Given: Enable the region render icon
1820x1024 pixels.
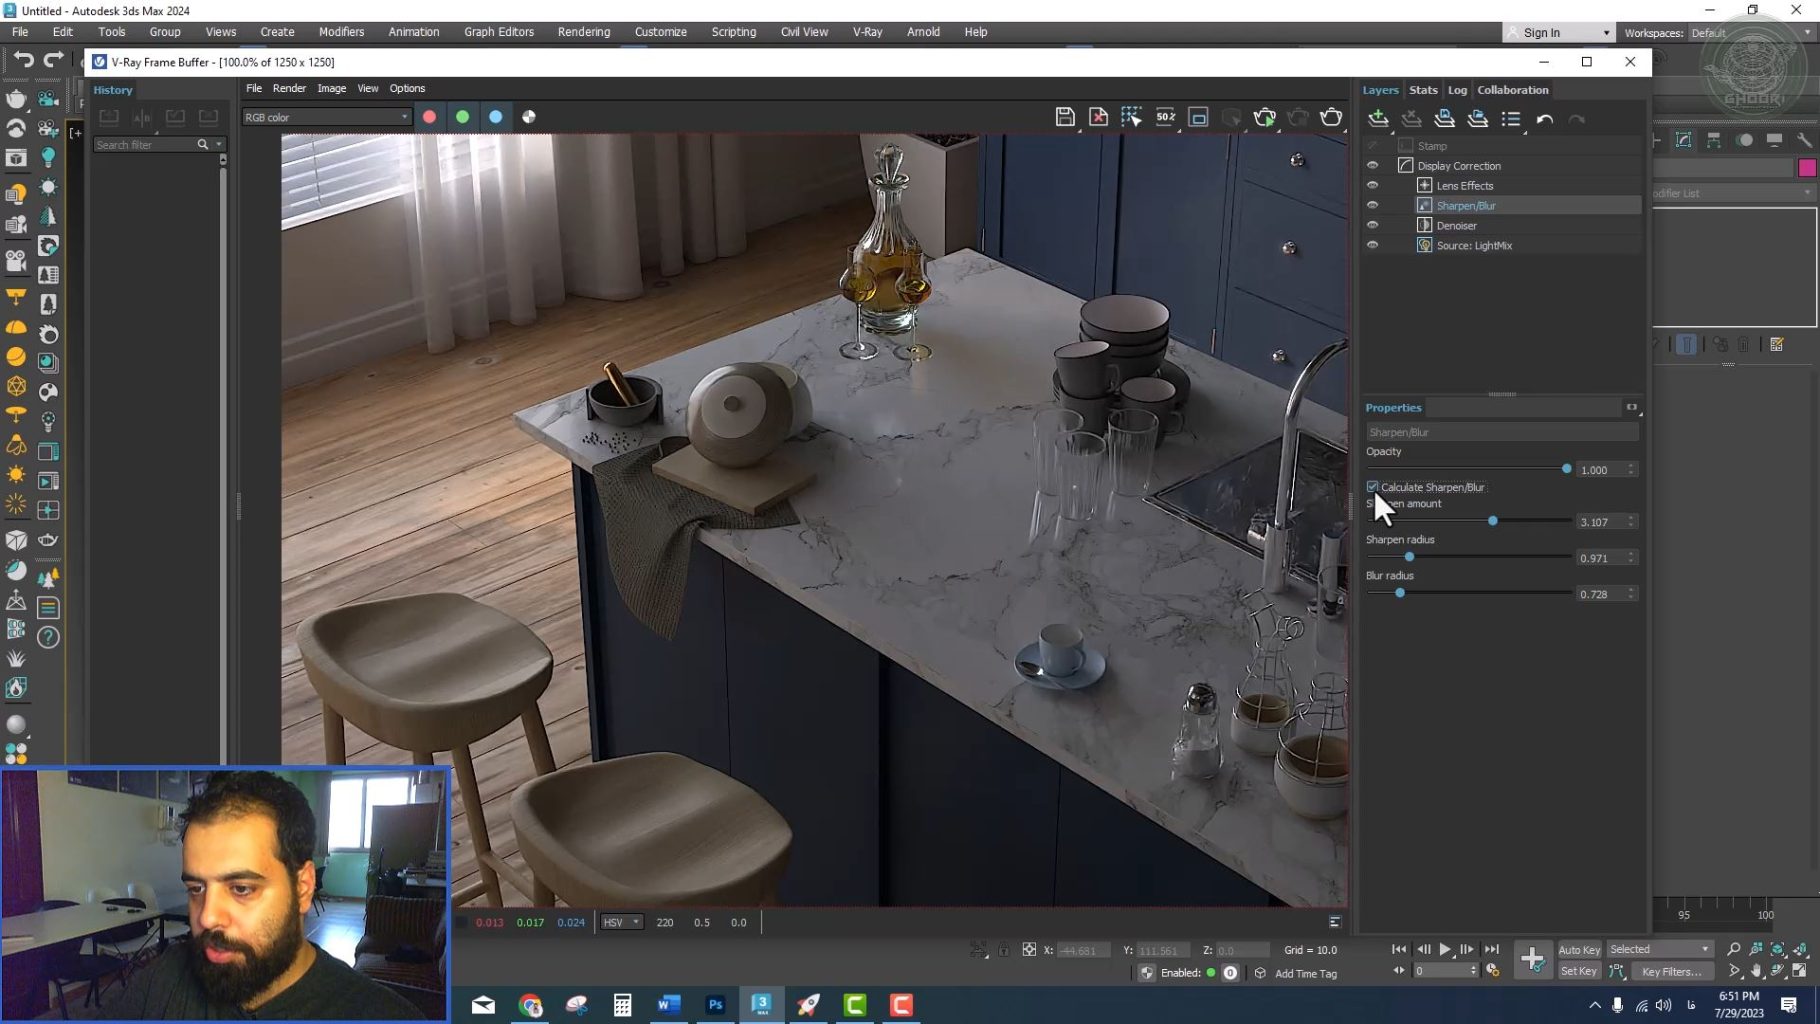Looking at the screenshot, I should tap(1198, 117).
